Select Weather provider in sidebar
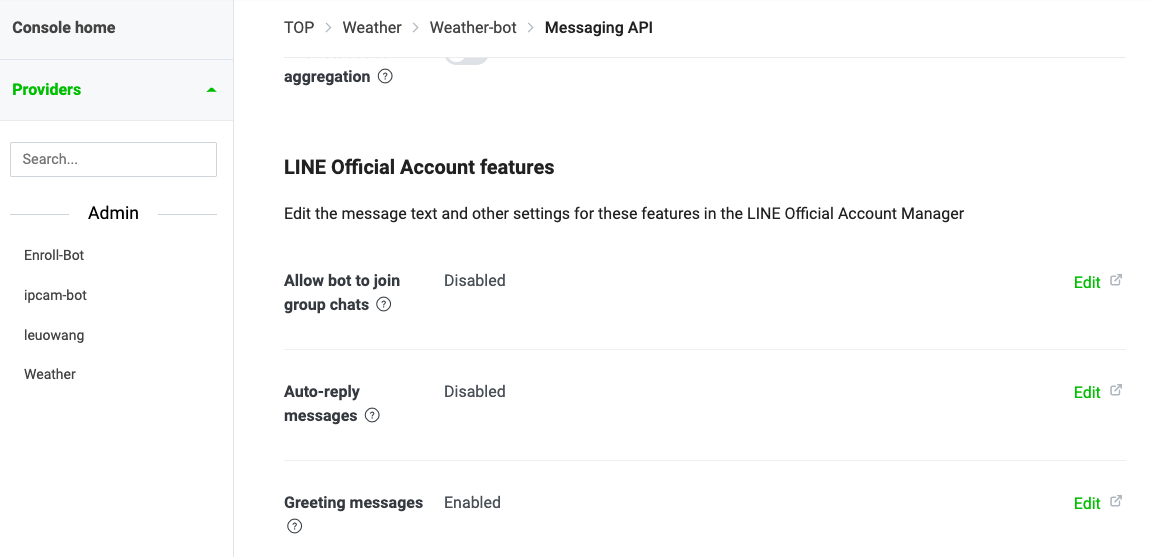1149x557 pixels. click(50, 375)
